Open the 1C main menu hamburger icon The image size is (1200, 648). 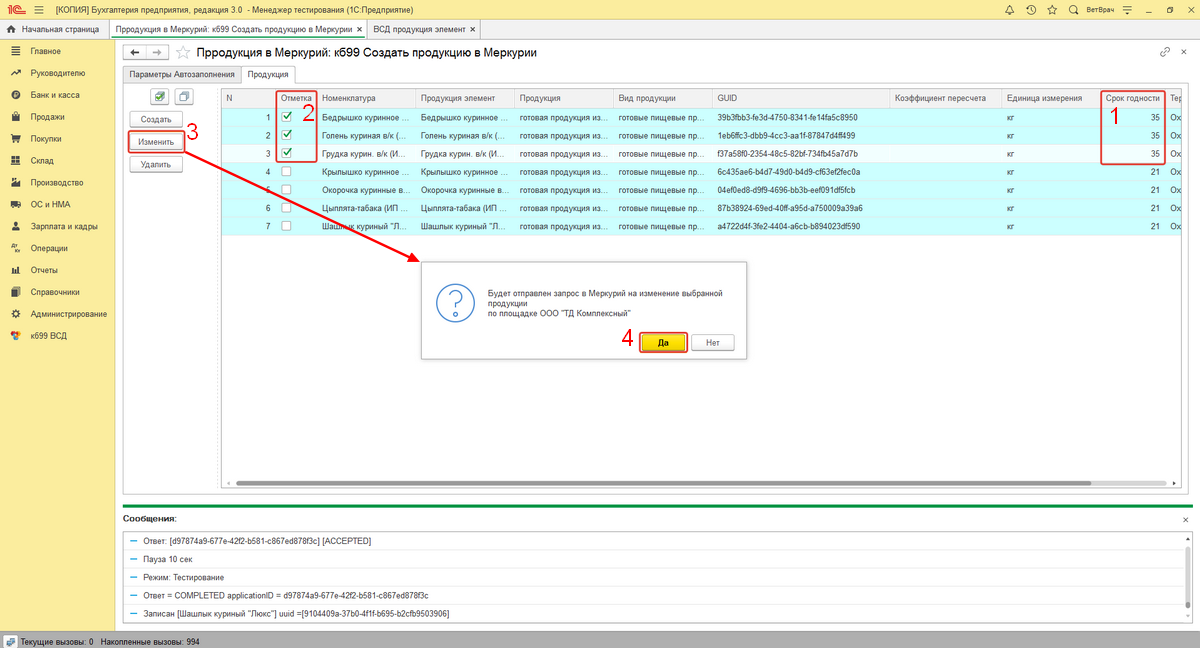(38, 9)
